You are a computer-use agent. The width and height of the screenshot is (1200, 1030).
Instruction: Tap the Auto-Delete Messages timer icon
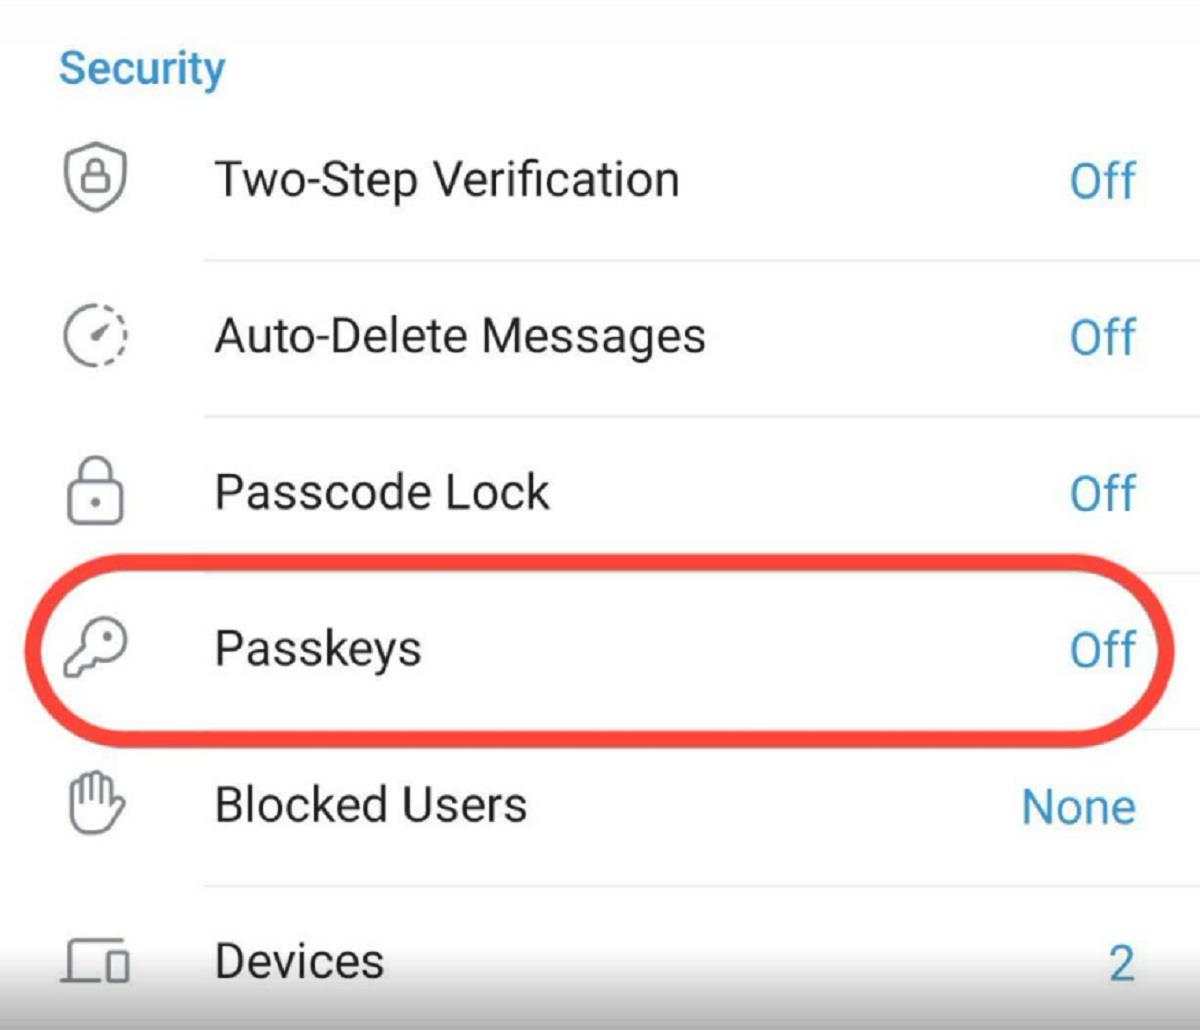tap(95, 336)
